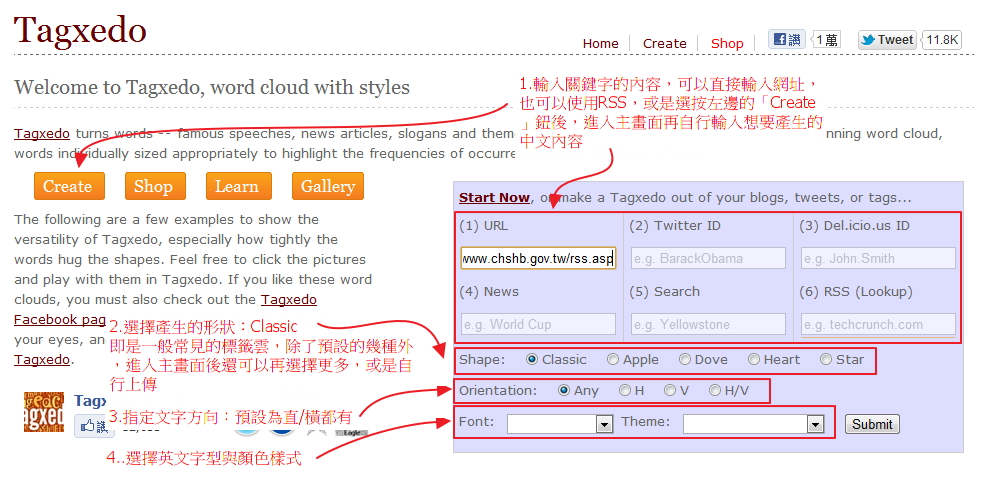The image size is (989, 482).
Task: Click the 11.8K tweet count bubble
Action: click(942, 40)
